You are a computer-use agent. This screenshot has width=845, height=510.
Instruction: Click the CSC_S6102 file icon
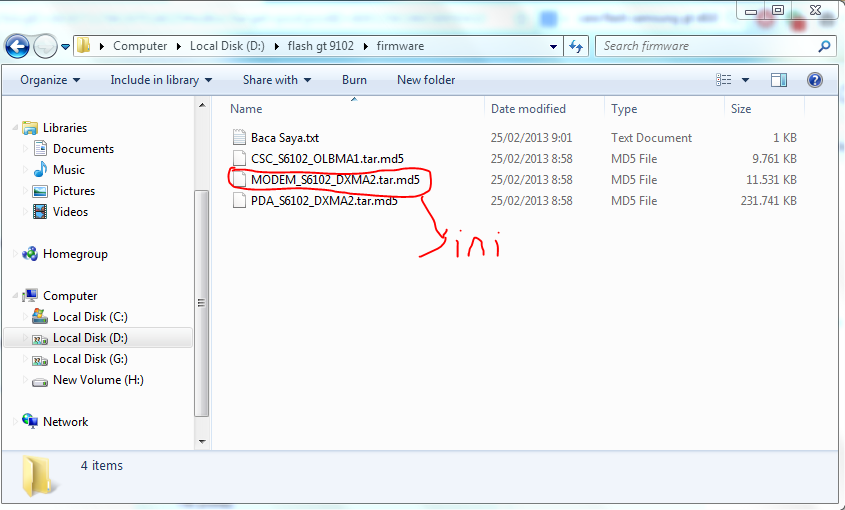click(x=239, y=158)
